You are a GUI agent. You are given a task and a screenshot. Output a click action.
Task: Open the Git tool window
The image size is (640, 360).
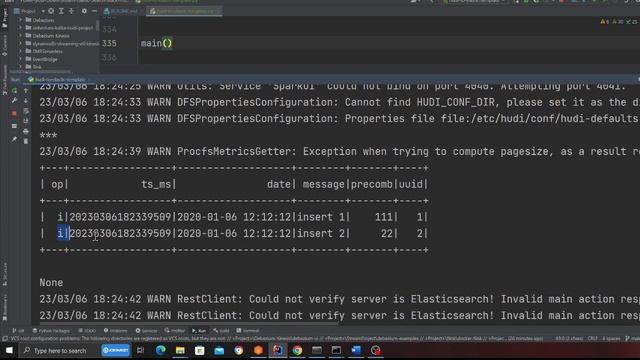[18, 331]
